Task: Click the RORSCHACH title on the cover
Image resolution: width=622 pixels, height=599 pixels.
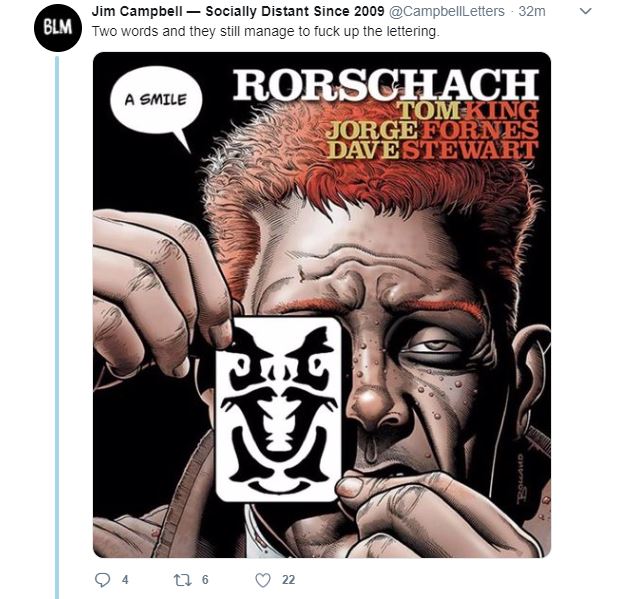Action: tap(385, 83)
